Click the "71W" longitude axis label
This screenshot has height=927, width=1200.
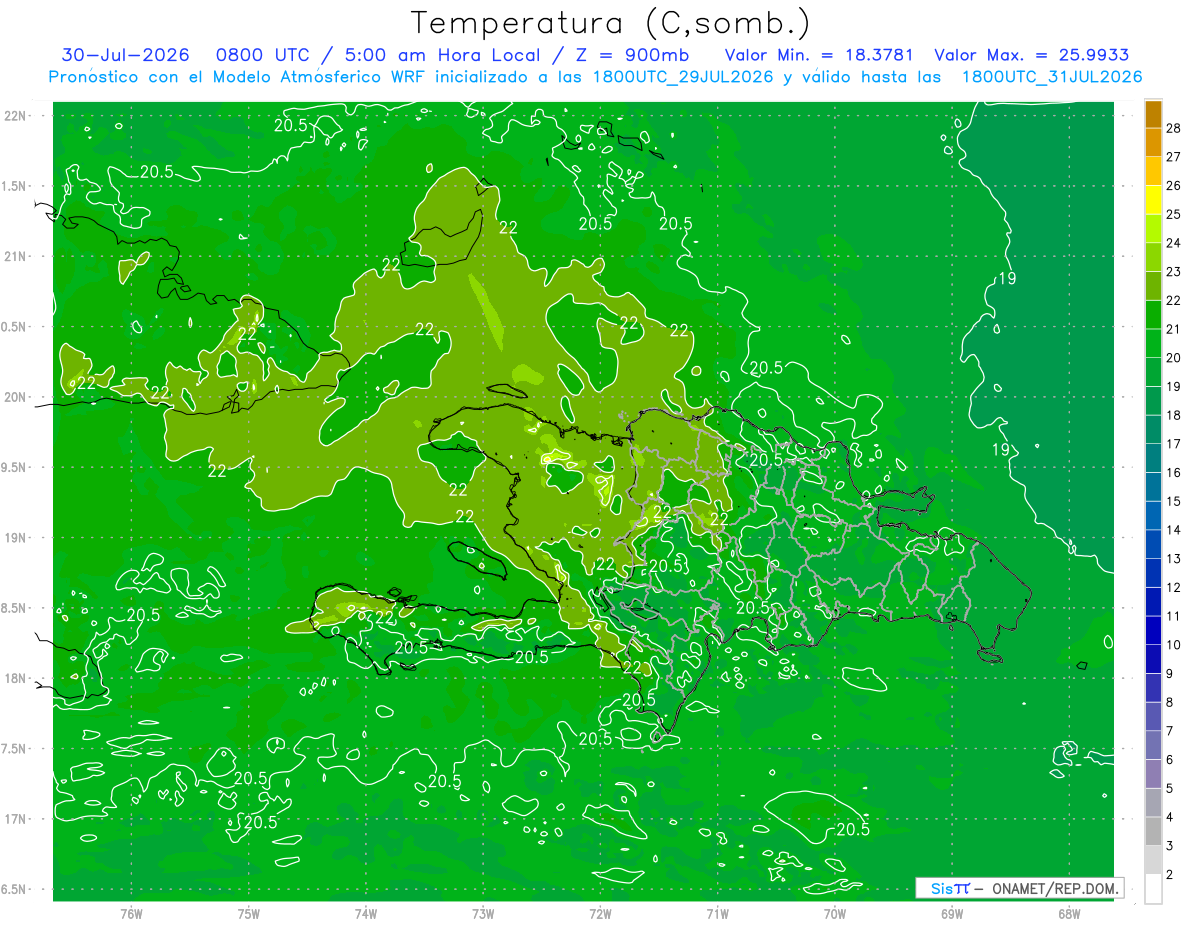pos(717,914)
